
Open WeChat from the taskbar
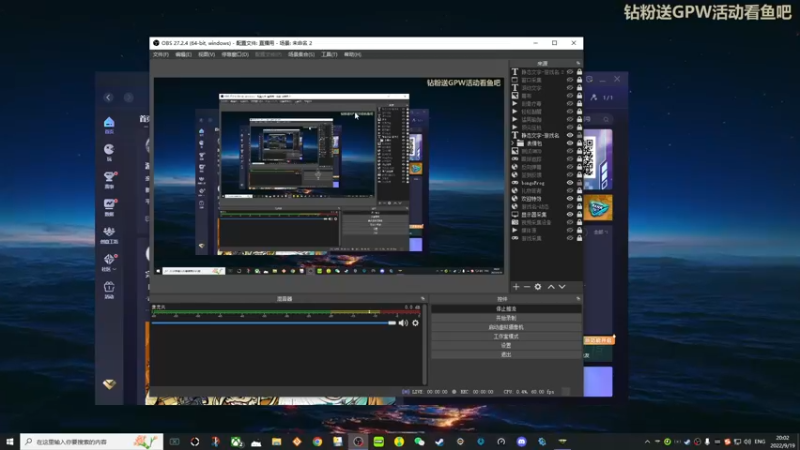pyautogui.click(x=419, y=441)
